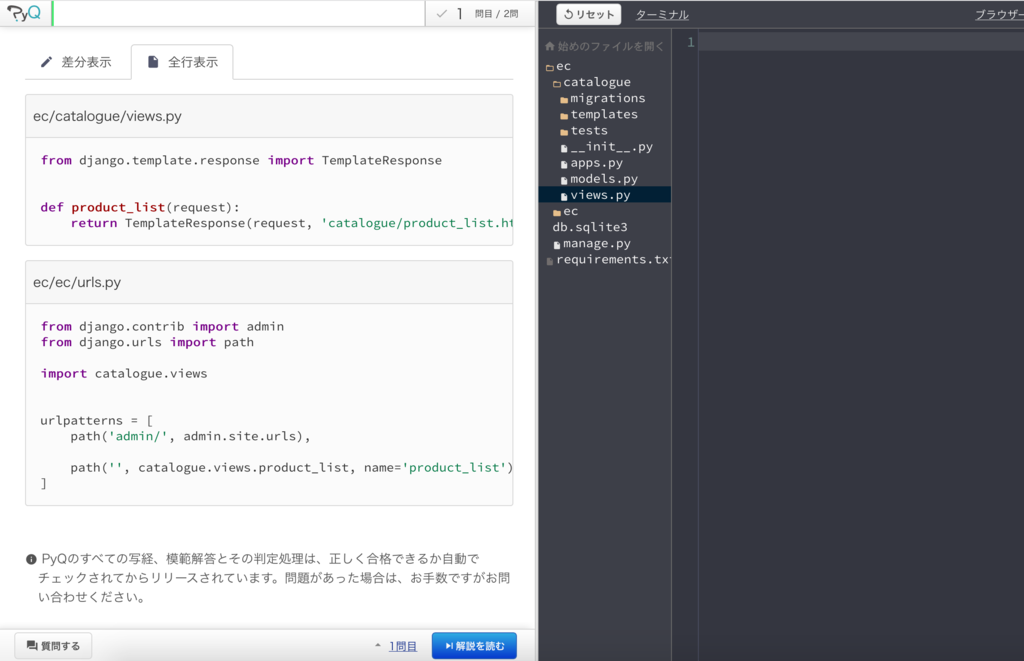Click 'from django.urls import path' code line

pos(147,342)
